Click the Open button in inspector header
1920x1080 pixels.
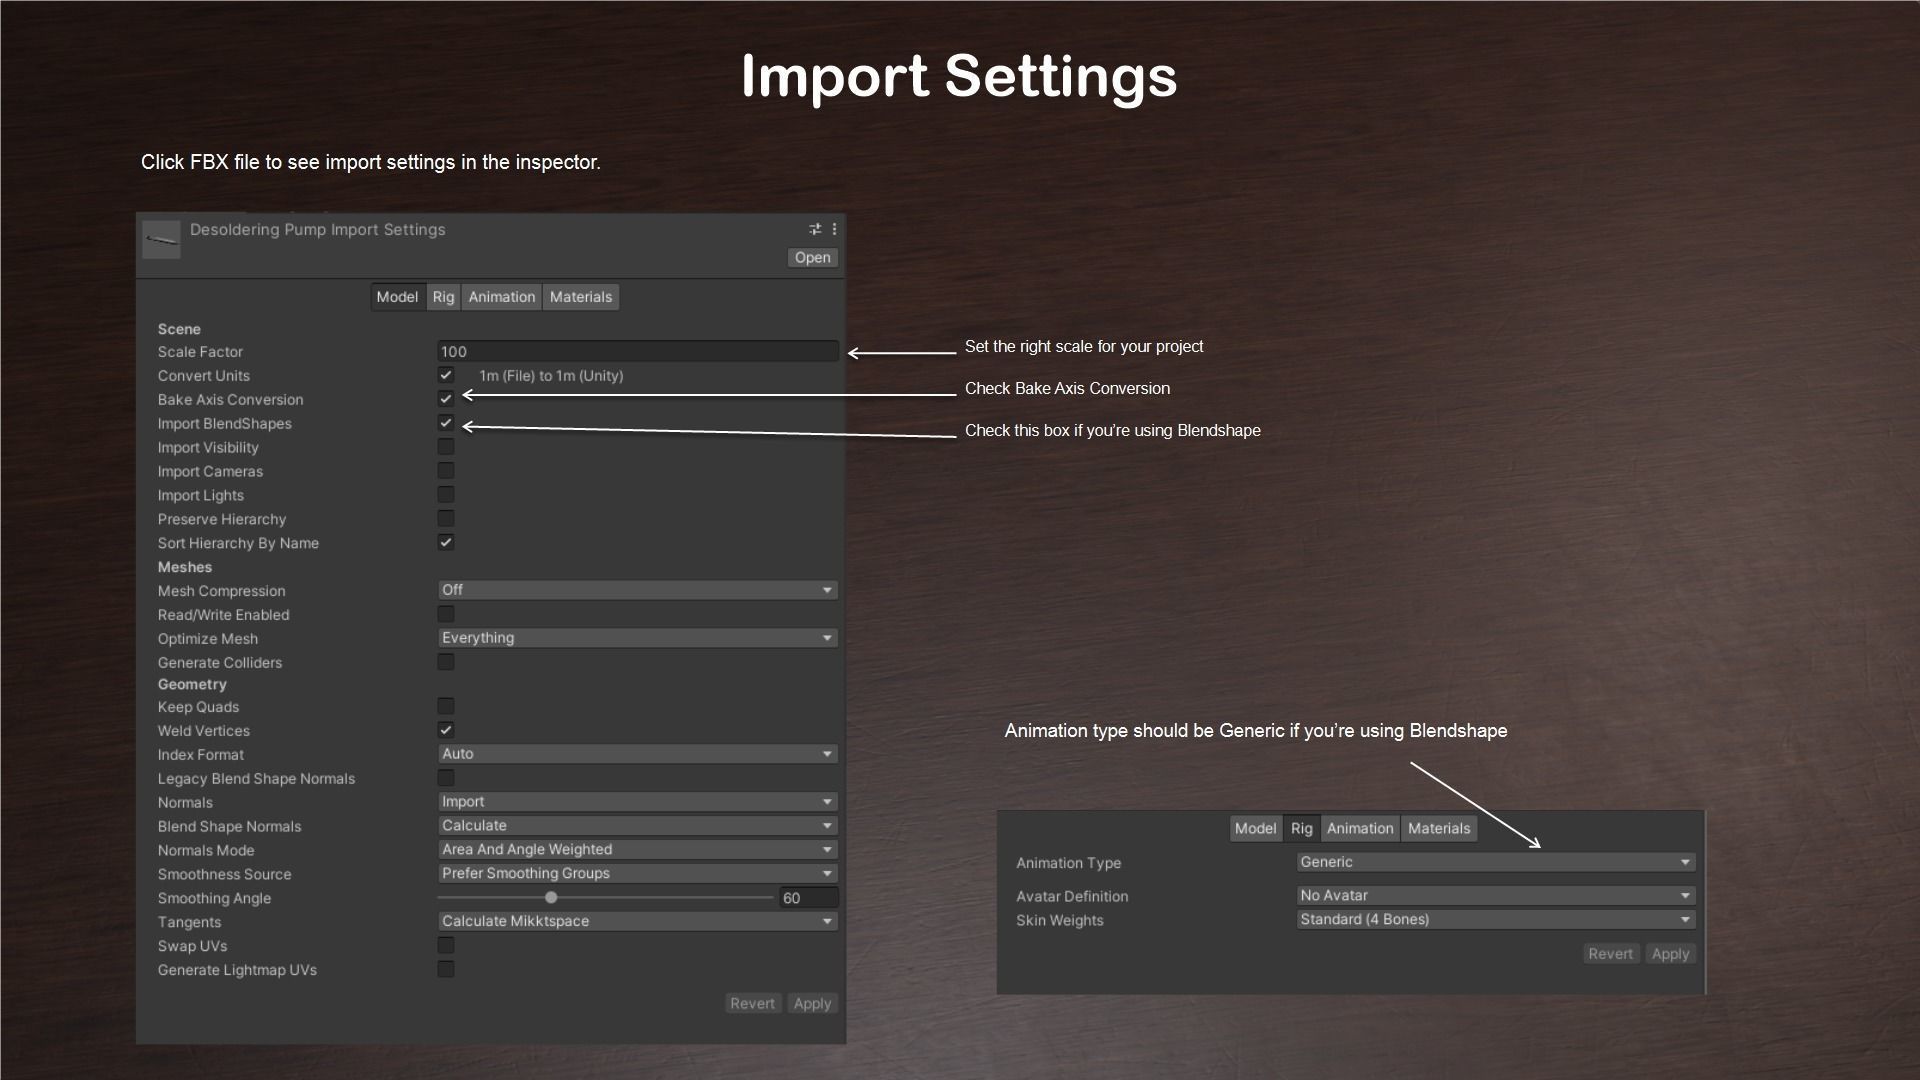[812, 258]
